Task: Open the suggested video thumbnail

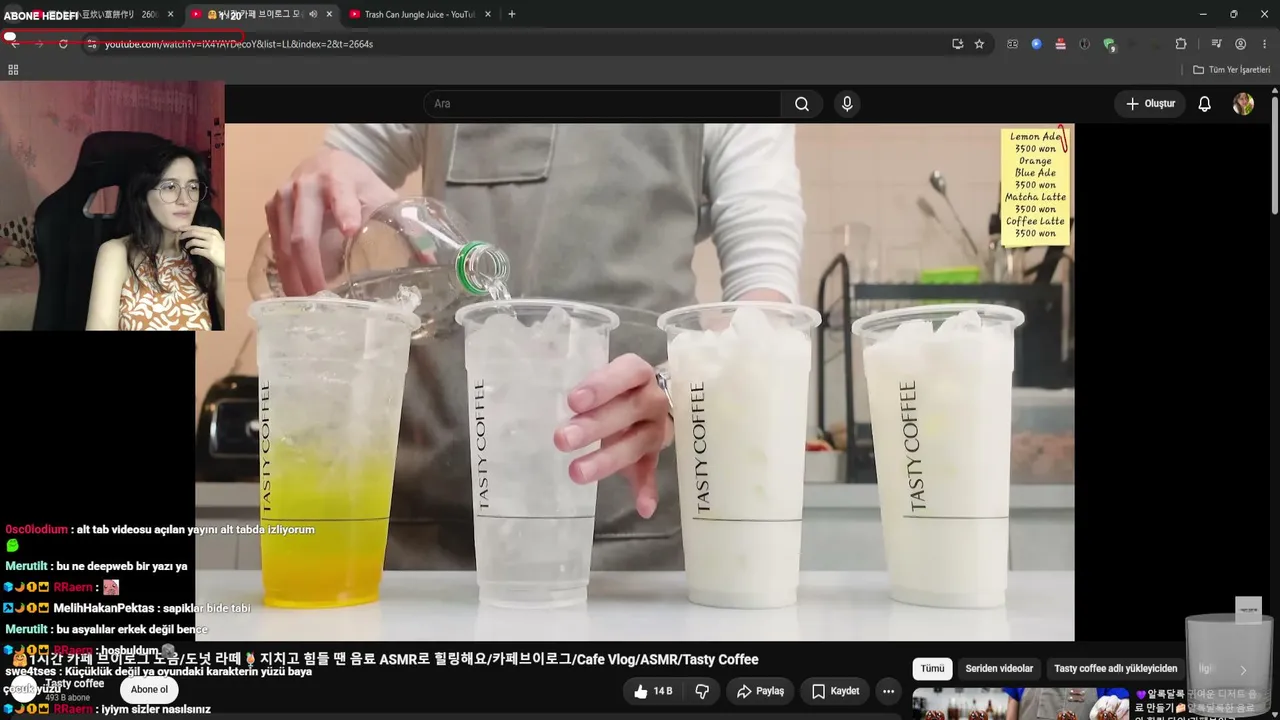Action: pyautogui.click(x=1021, y=704)
